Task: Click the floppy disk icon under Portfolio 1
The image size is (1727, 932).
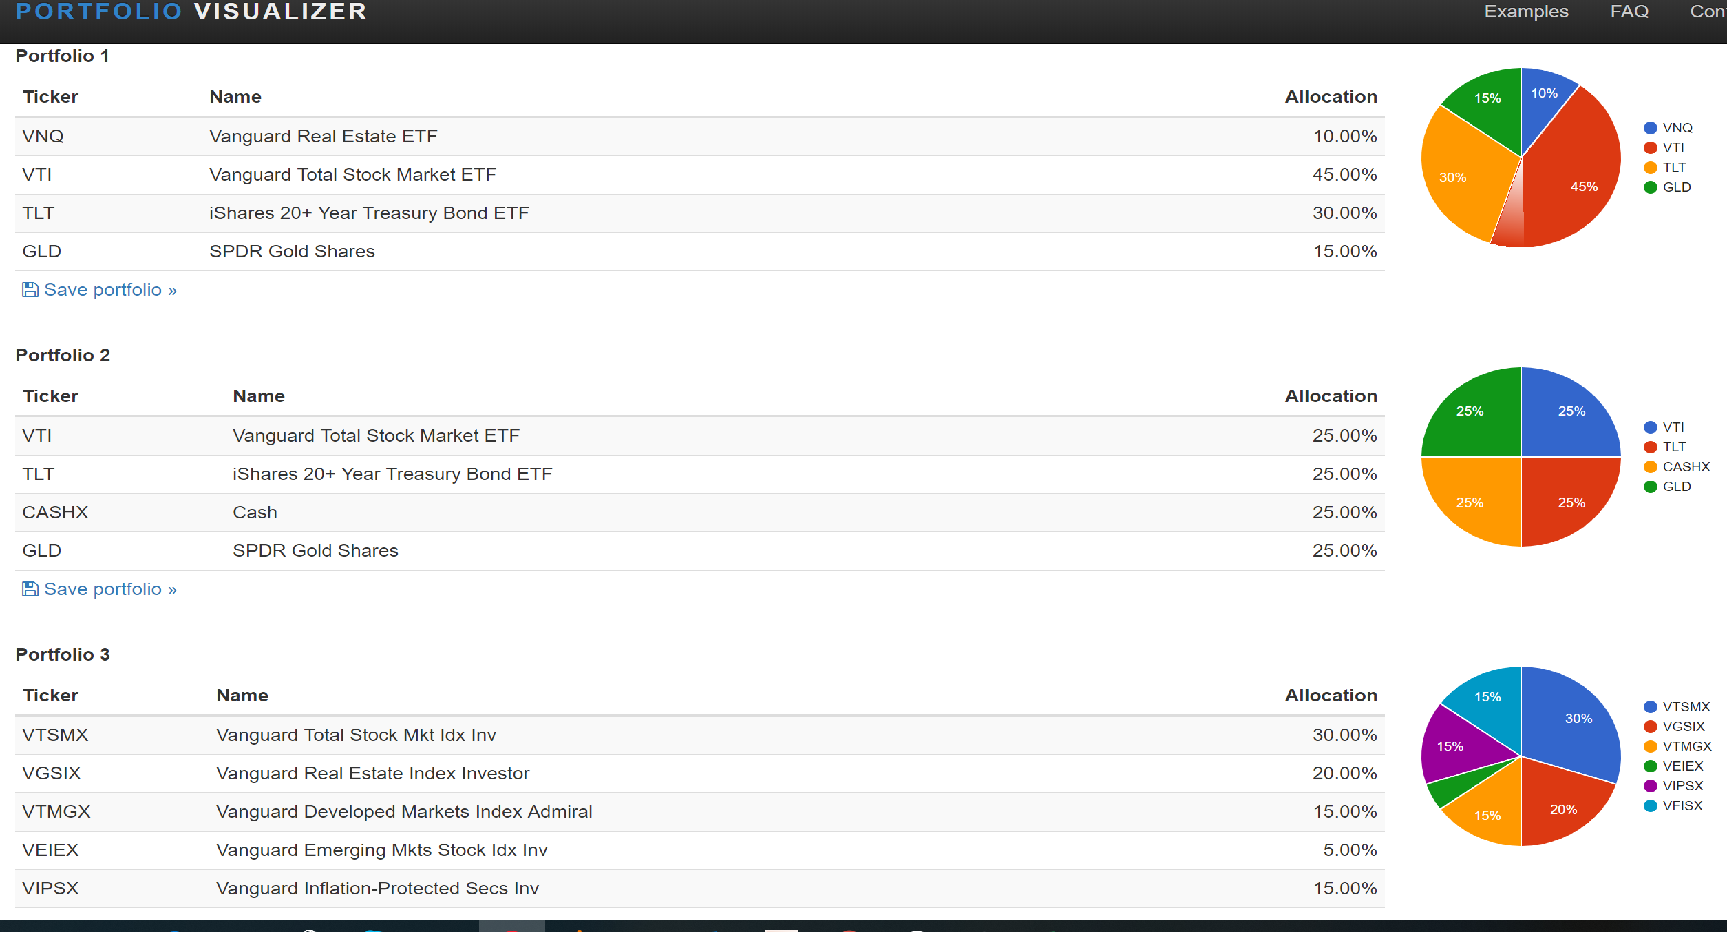Action: pos(30,290)
